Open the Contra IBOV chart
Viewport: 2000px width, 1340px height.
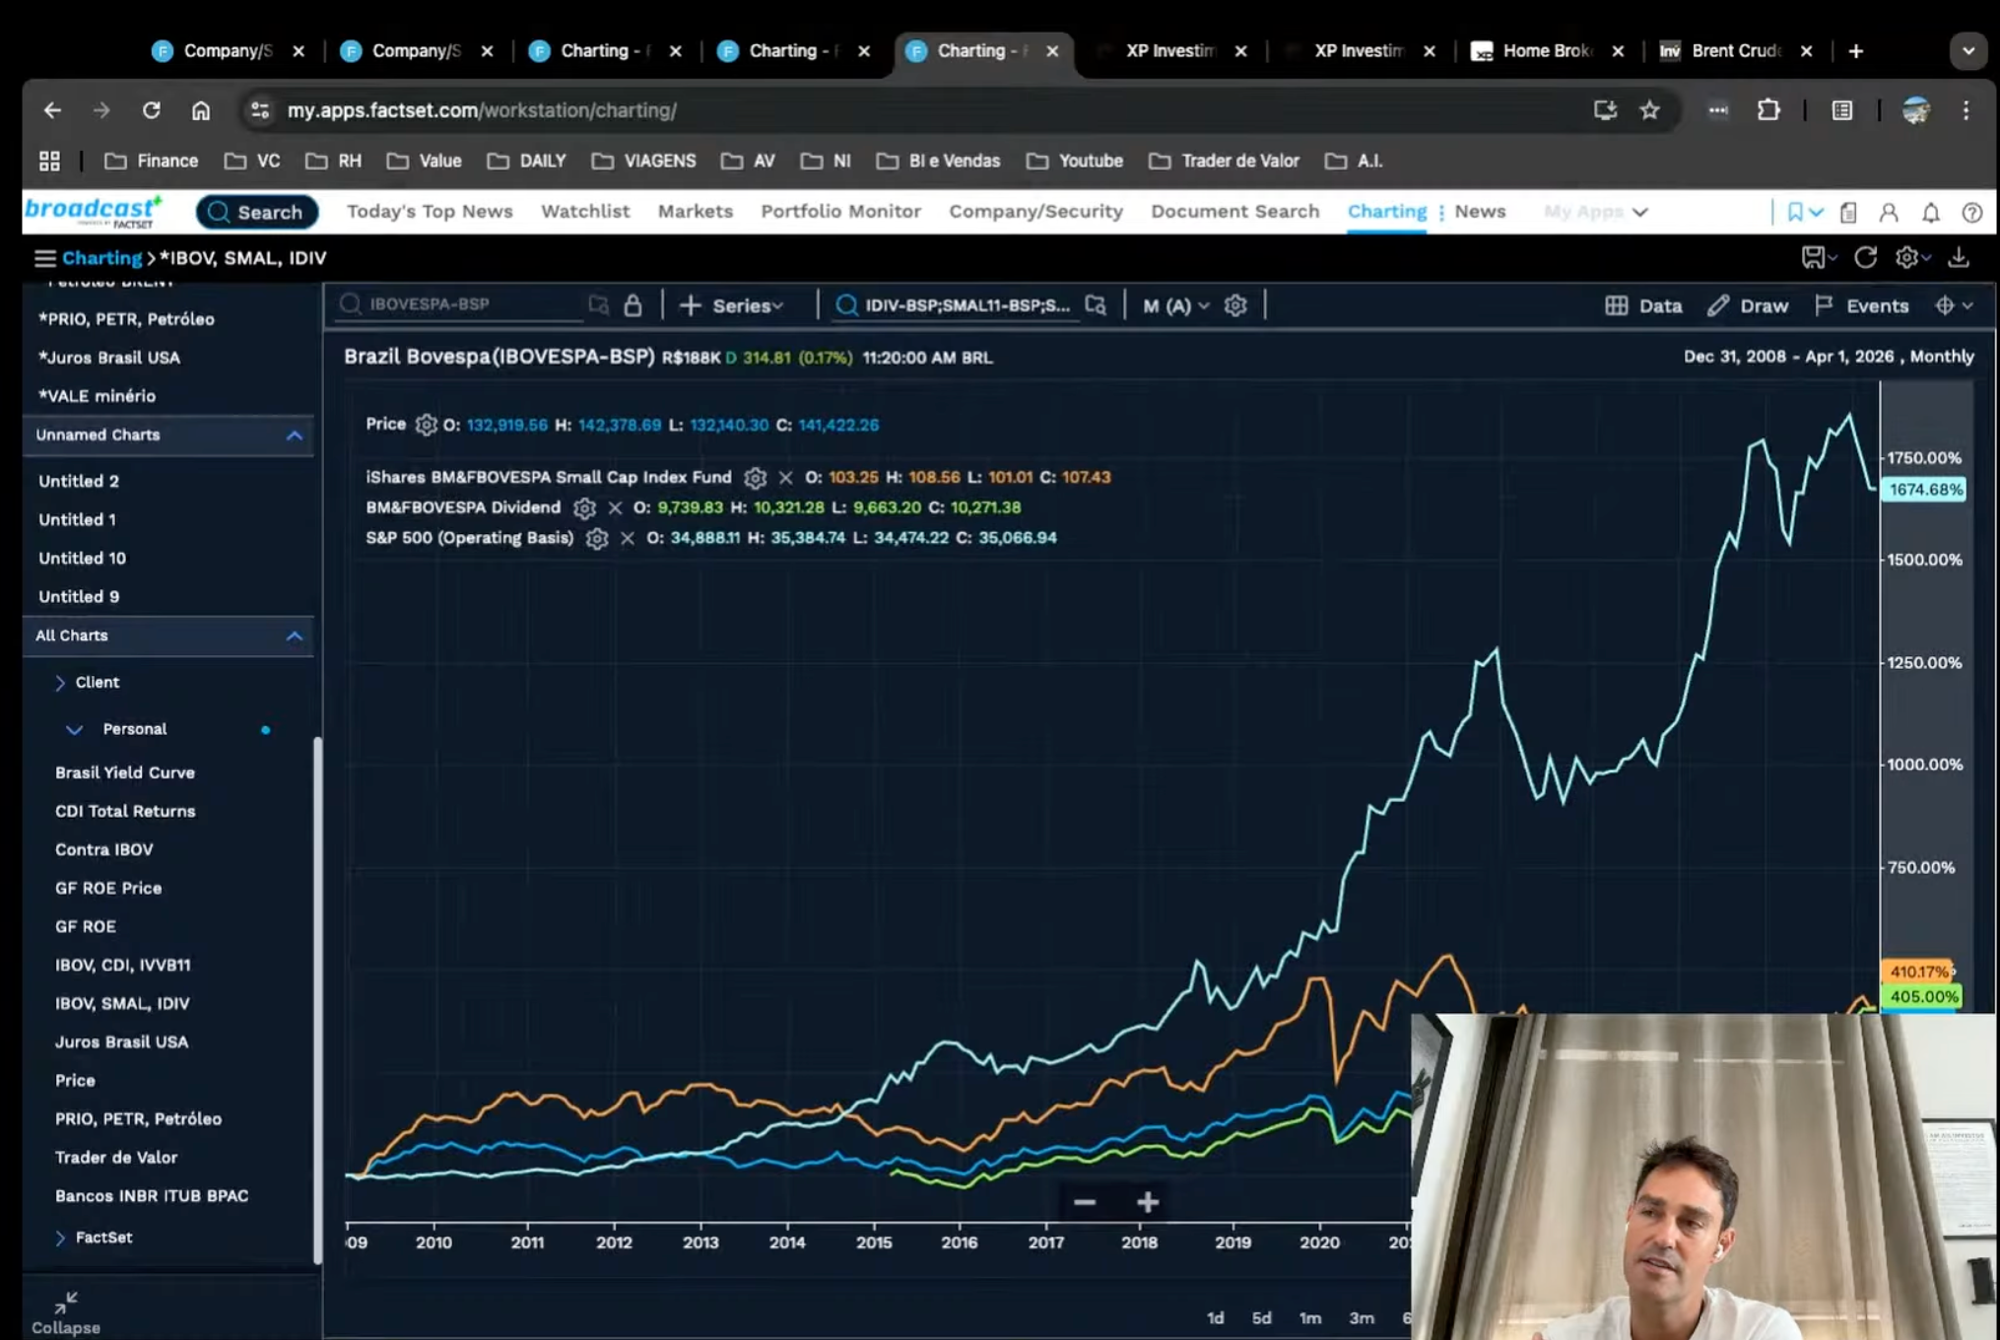104,850
